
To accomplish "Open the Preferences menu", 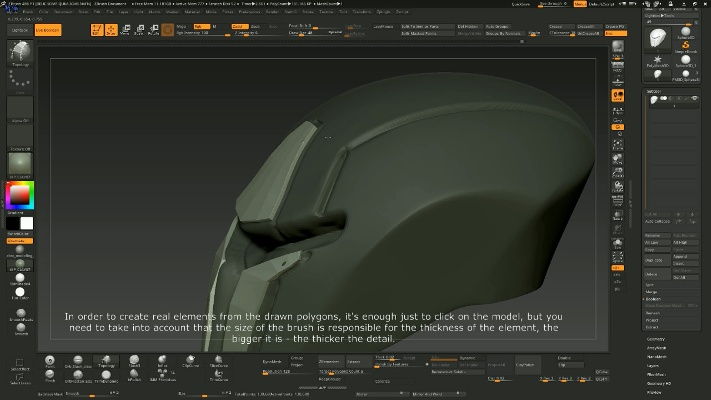I will [248, 11].
